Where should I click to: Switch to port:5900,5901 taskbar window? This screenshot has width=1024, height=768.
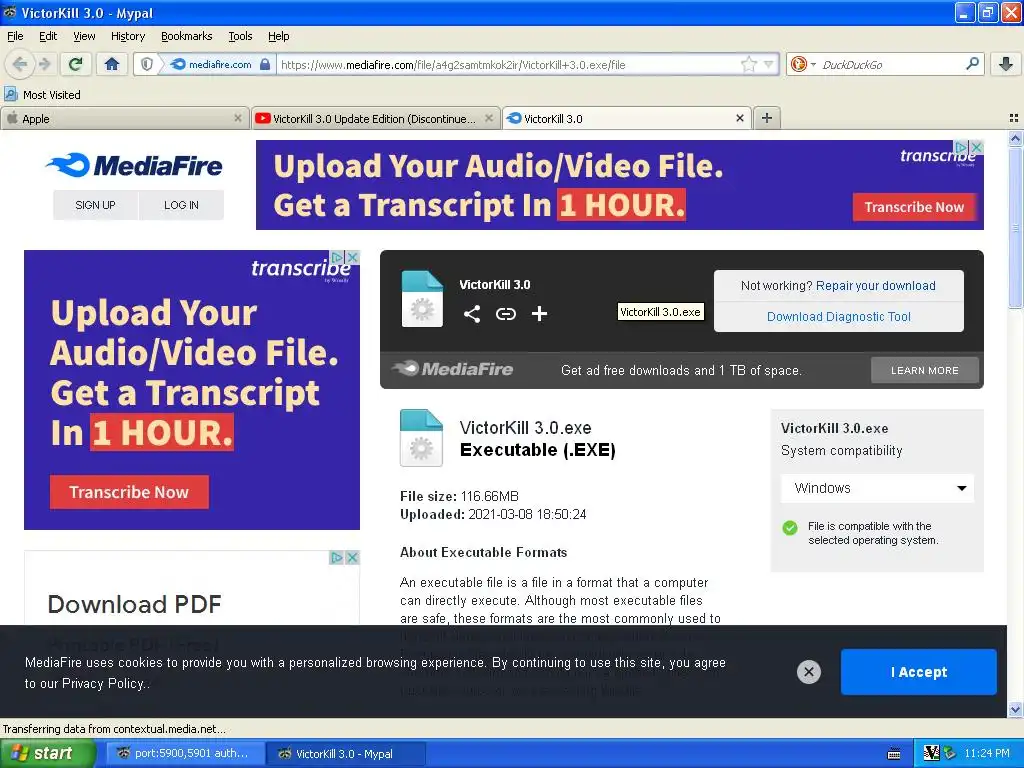click(x=185, y=753)
